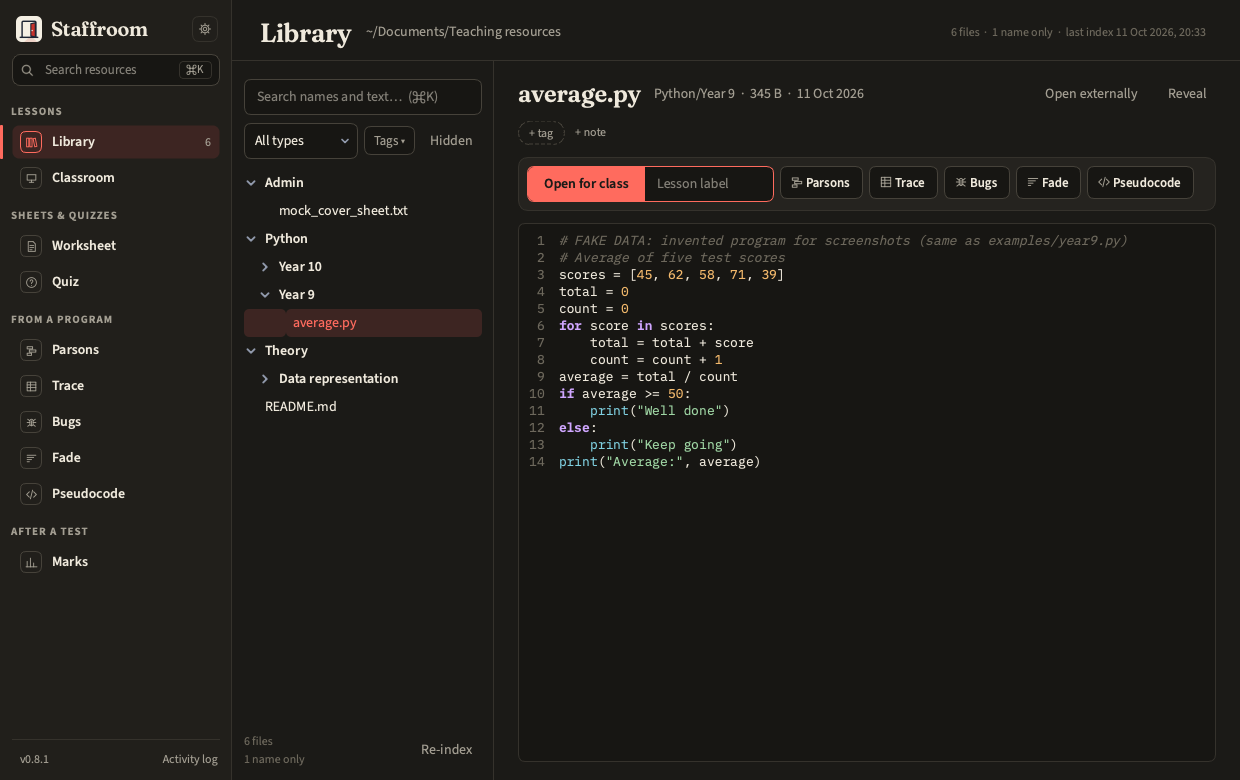Click the sidebar Pseudocode brackets icon

point(31,494)
